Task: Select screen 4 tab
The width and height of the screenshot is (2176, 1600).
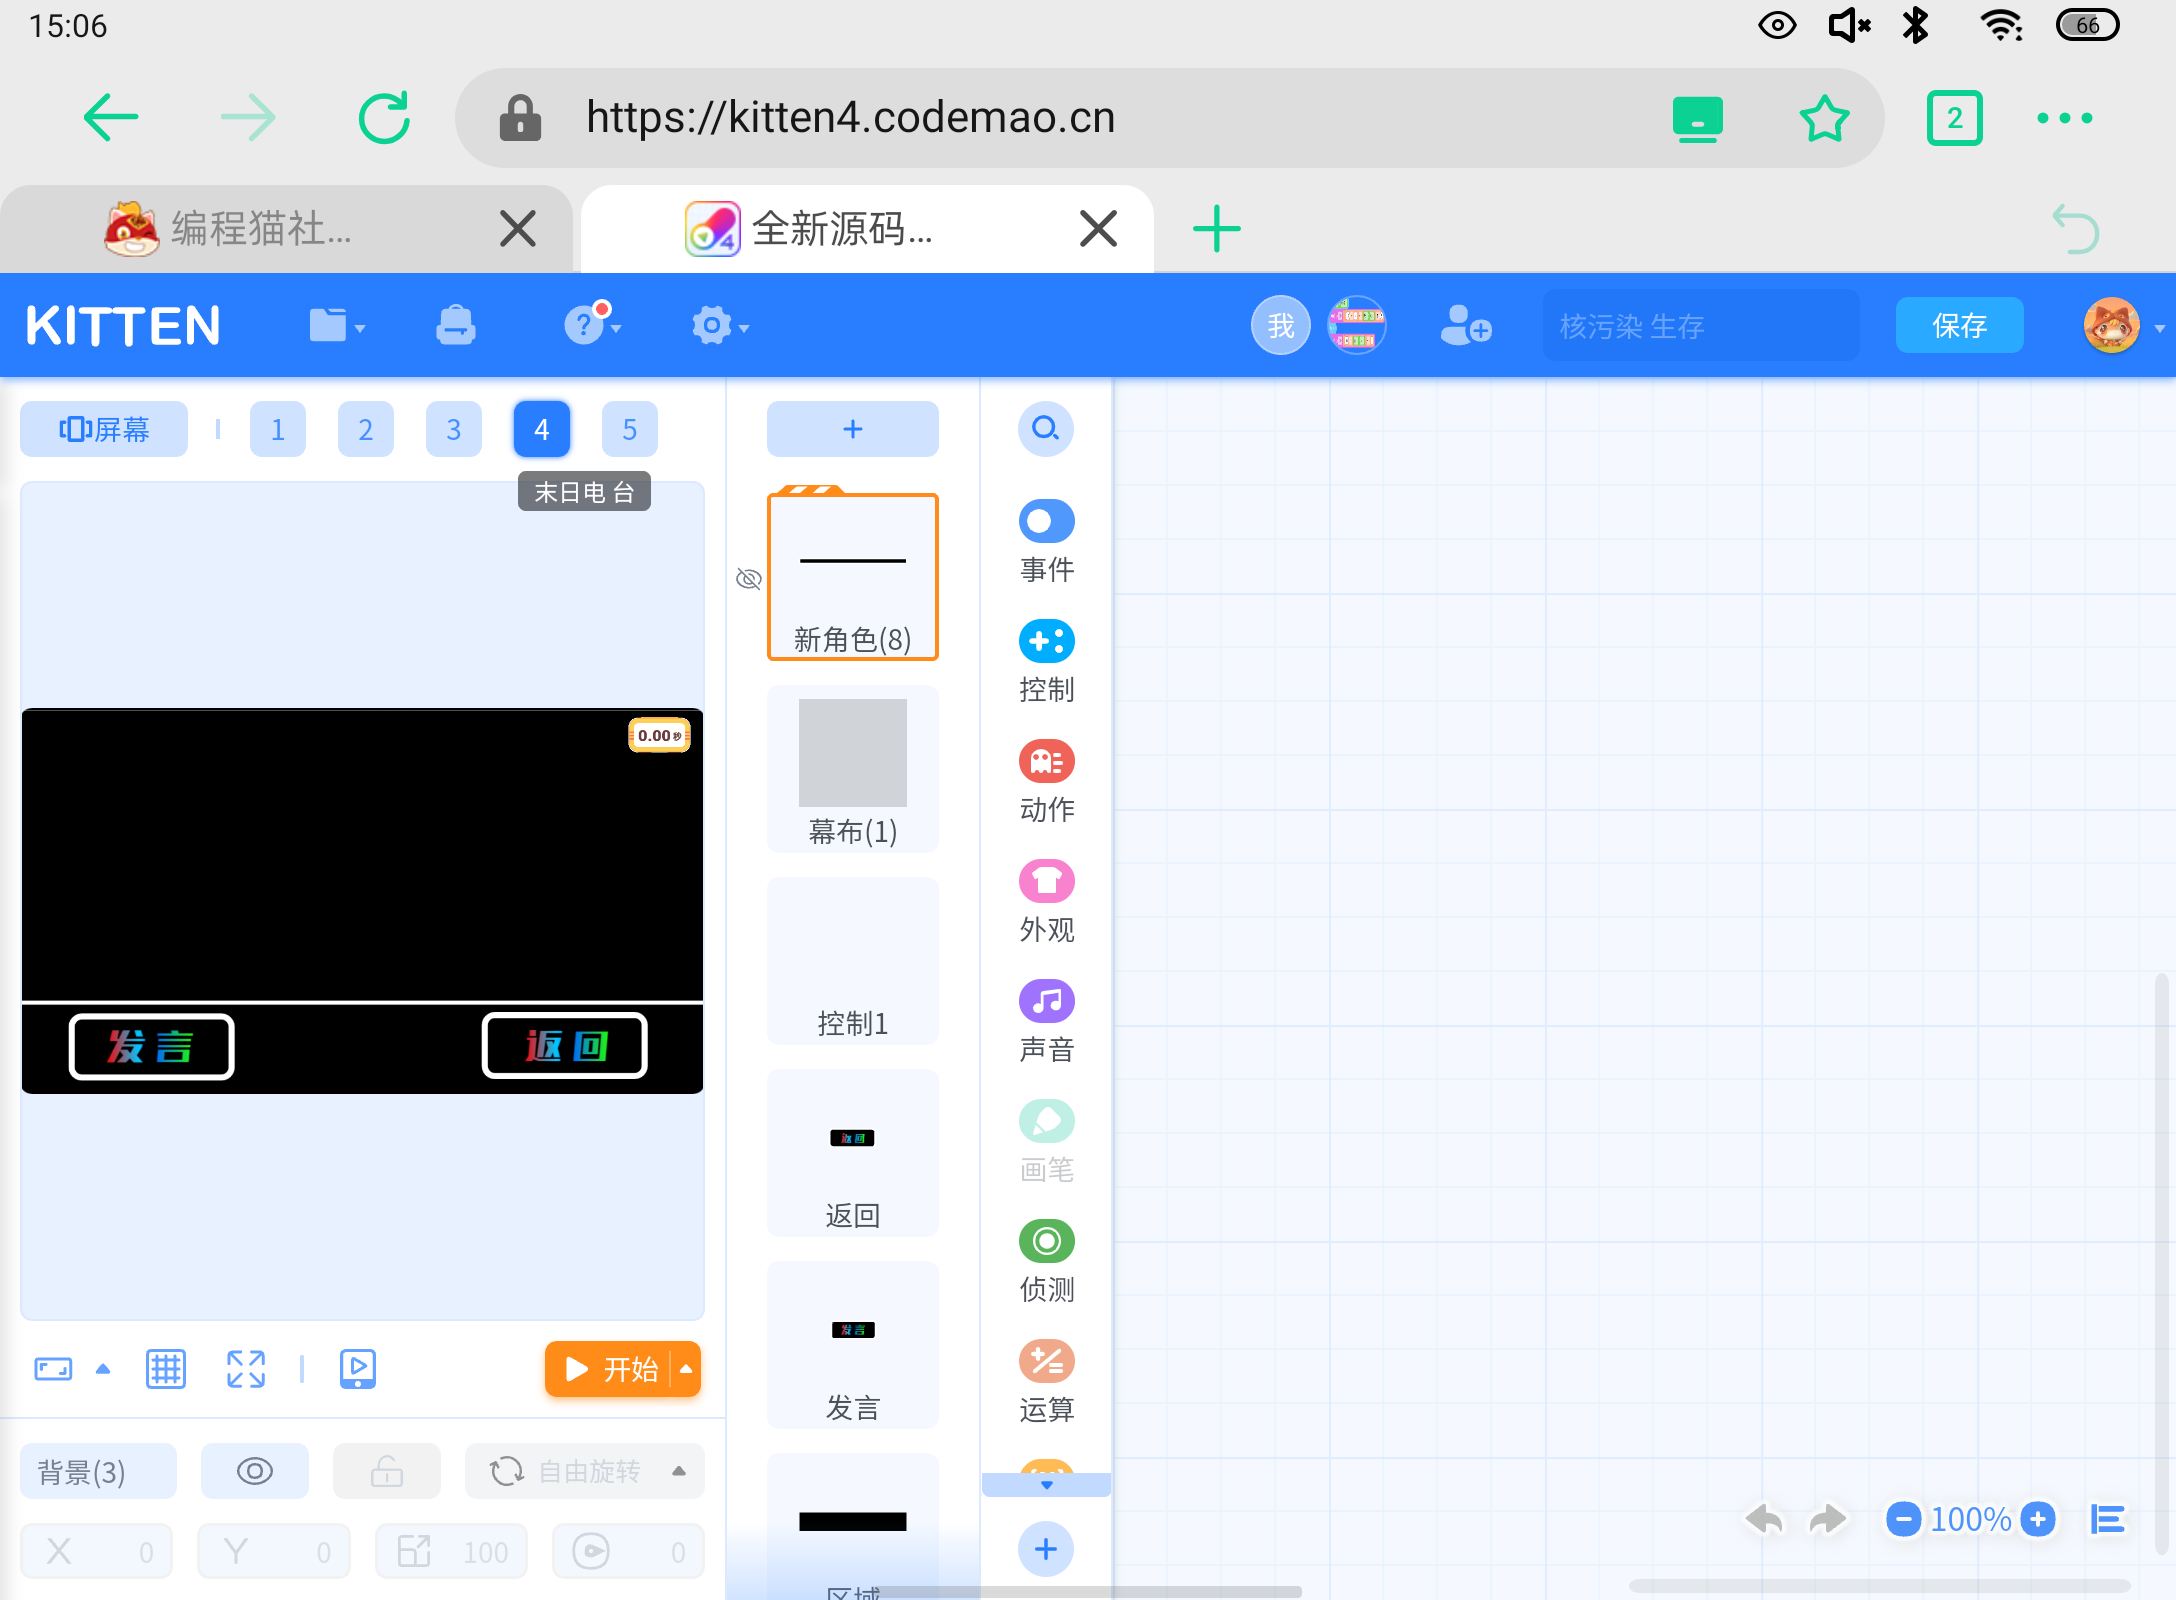Action: 542,429
